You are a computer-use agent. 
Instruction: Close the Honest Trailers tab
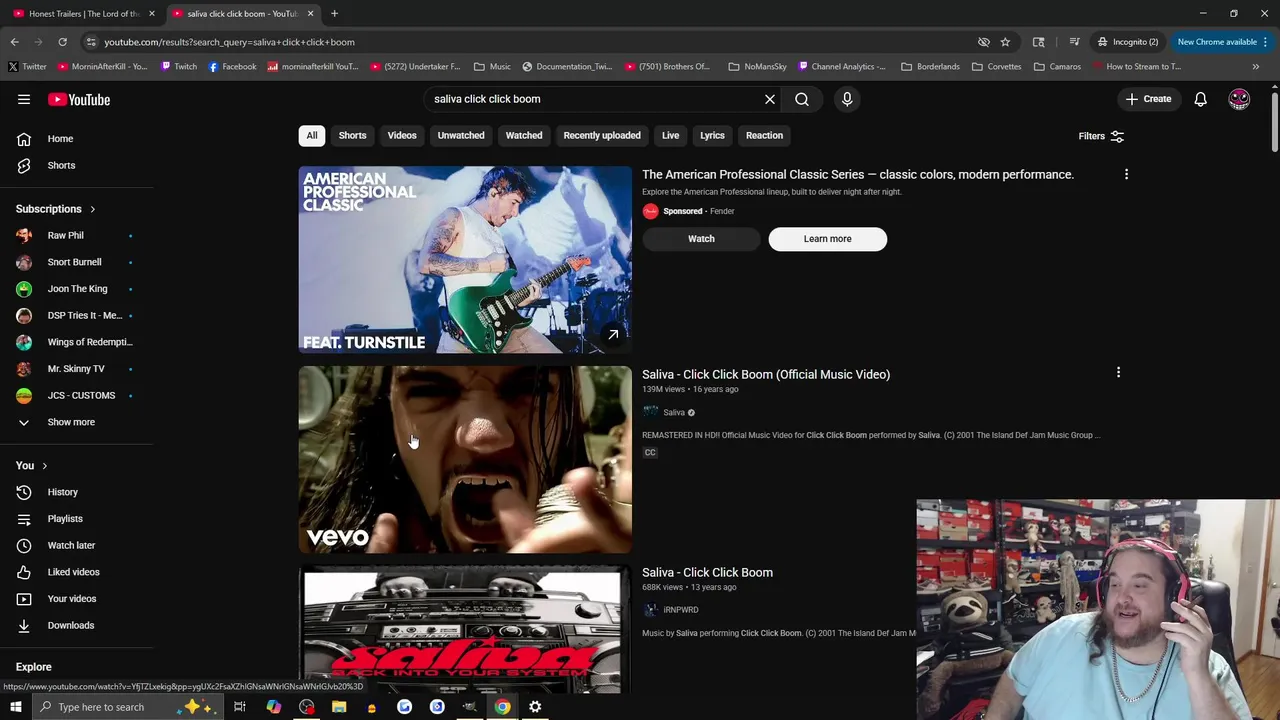(152, 13)
